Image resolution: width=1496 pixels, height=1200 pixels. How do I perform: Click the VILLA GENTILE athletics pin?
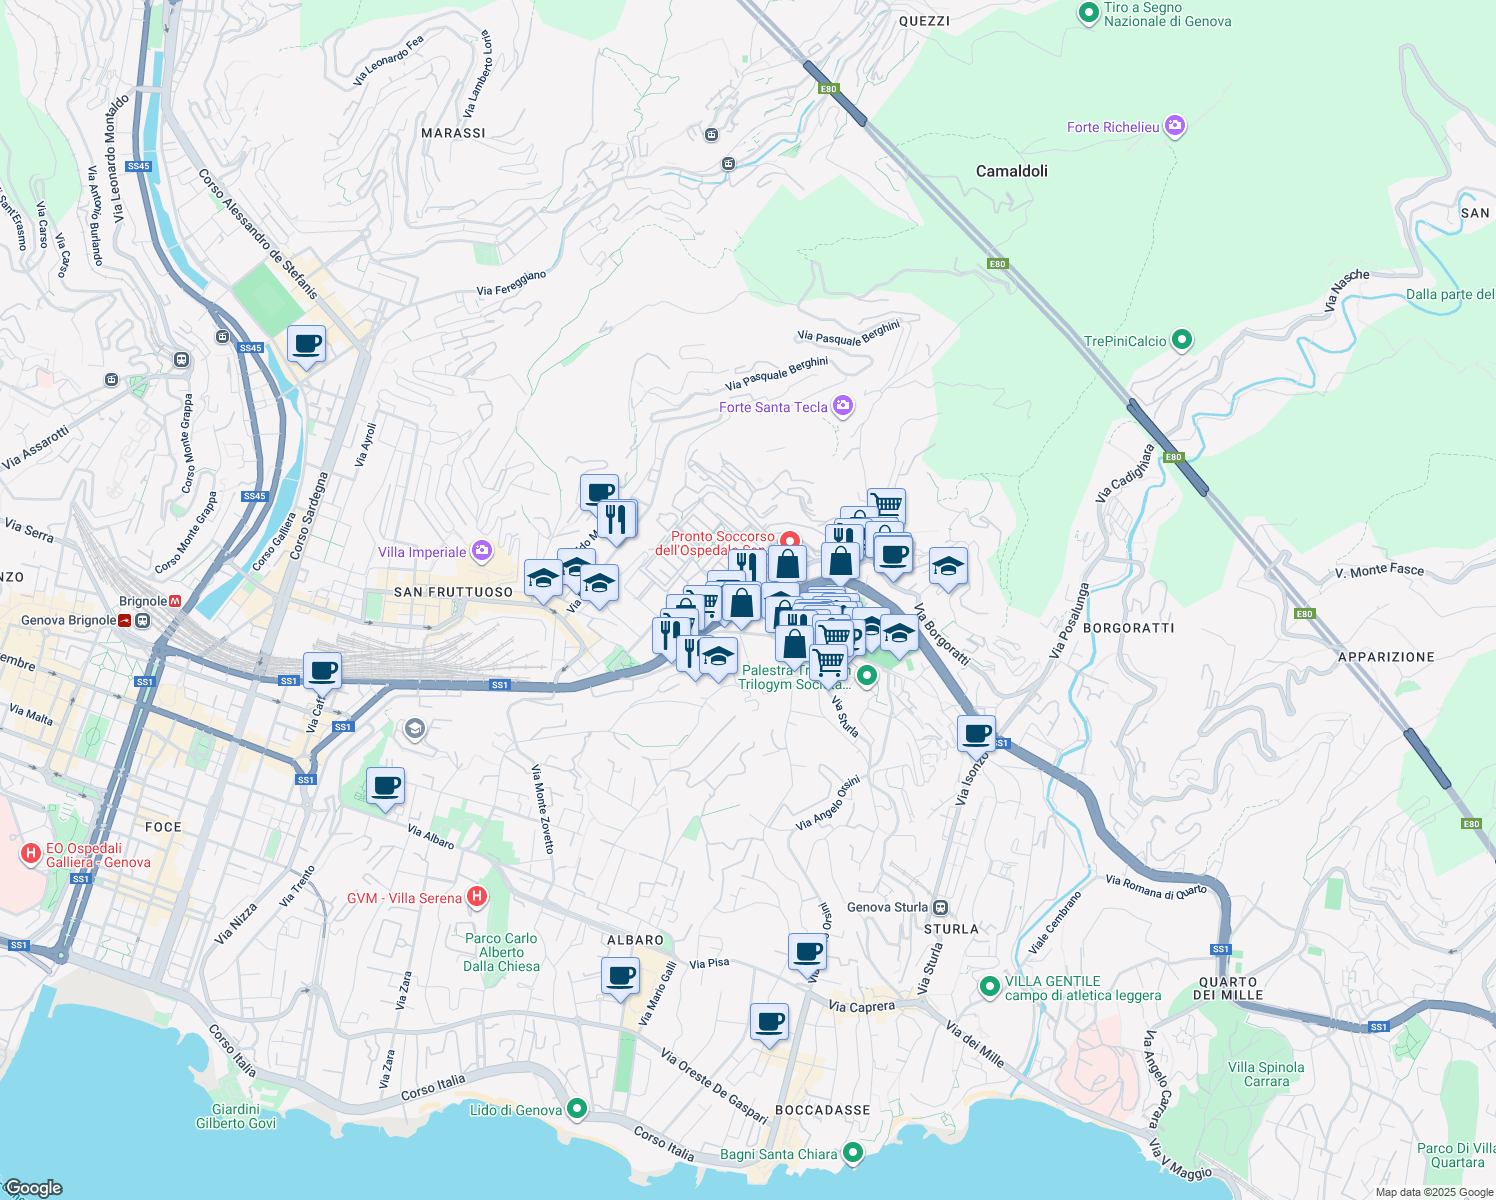989,987
